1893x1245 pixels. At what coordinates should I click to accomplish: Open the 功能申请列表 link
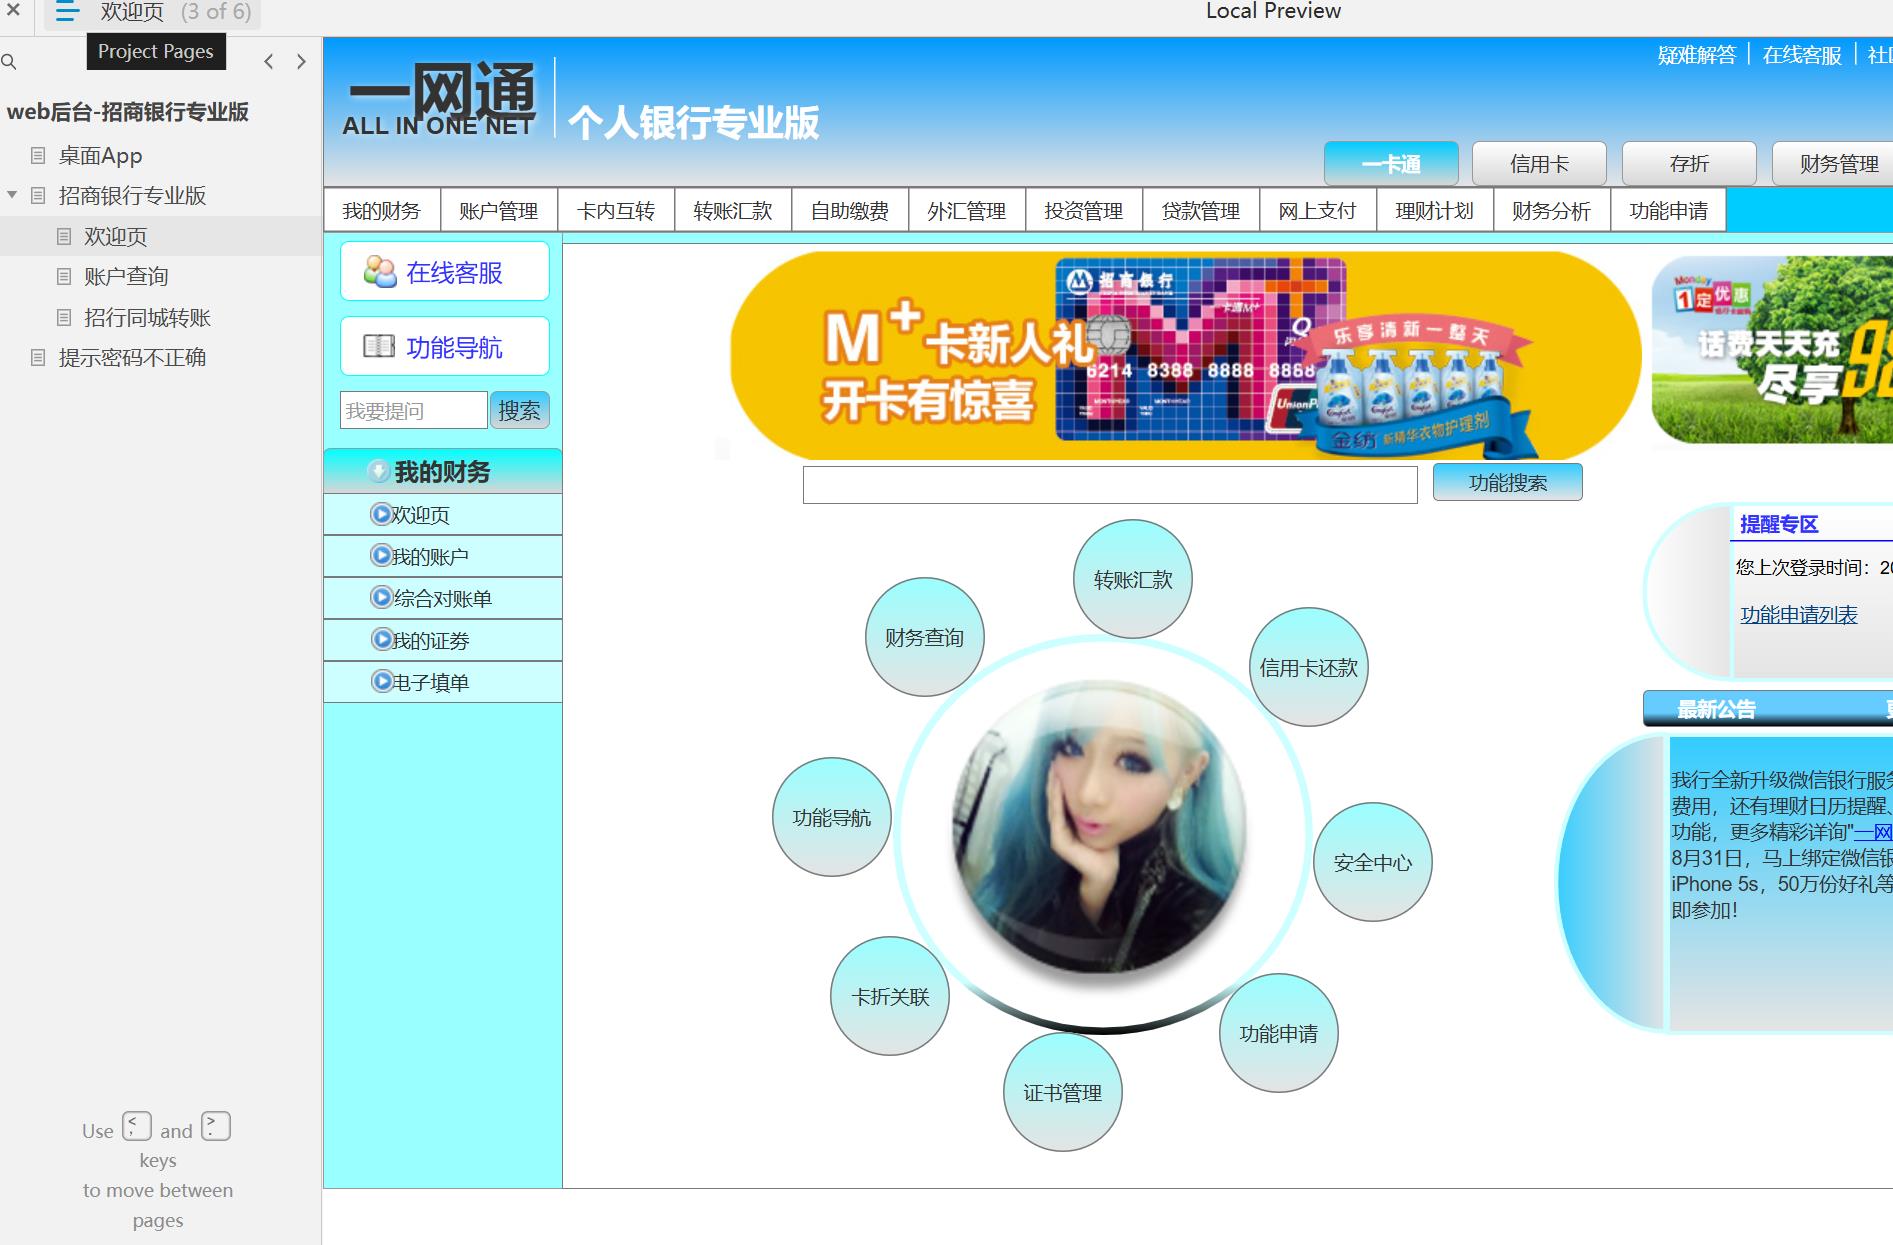[1799, 615]
